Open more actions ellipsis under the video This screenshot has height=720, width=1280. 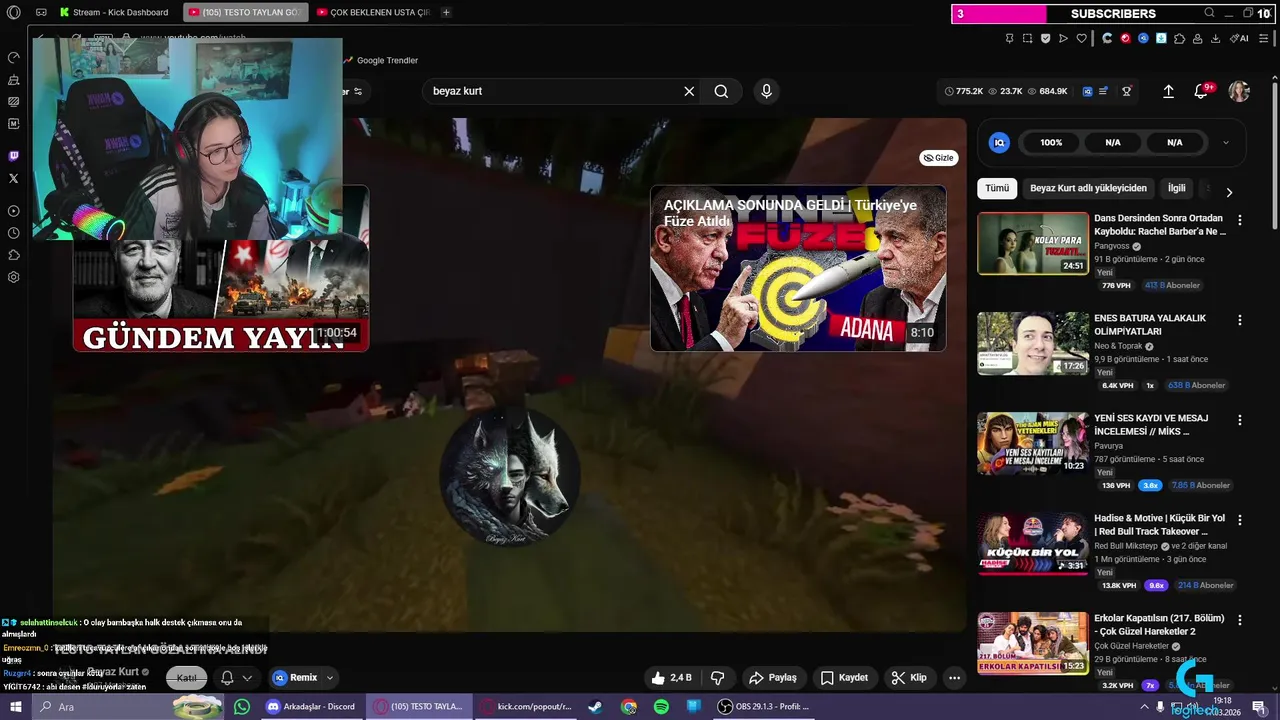[x=954, y=677]
